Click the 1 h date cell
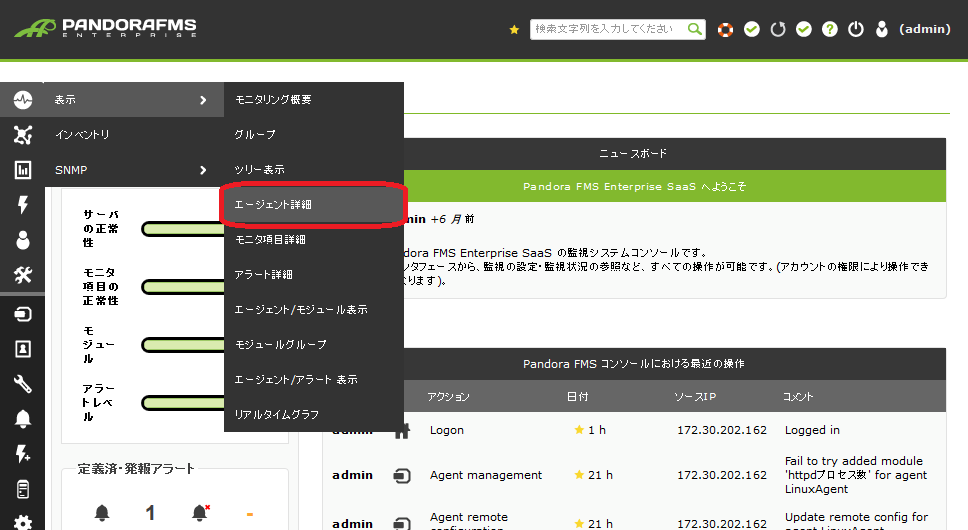This screenshot has width=968, height=530. tap(590, 430)
